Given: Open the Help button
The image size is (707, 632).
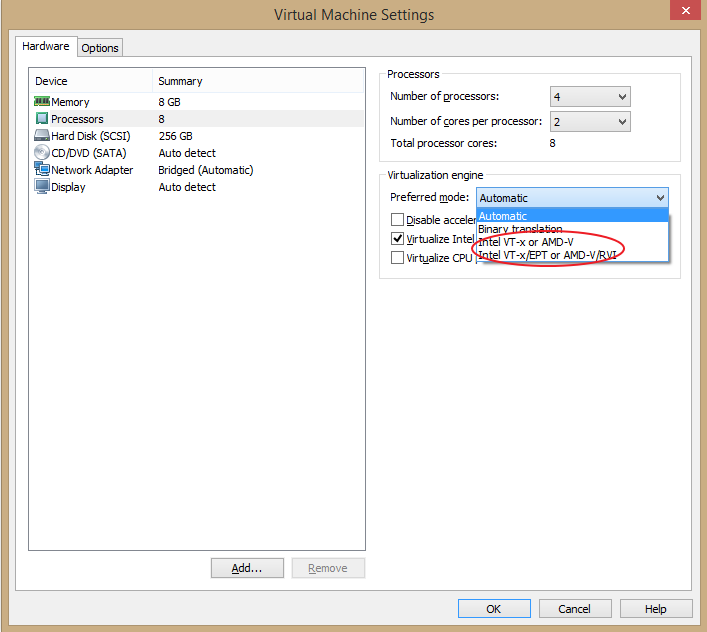Looking at the screenshot, I should point(656,609).
